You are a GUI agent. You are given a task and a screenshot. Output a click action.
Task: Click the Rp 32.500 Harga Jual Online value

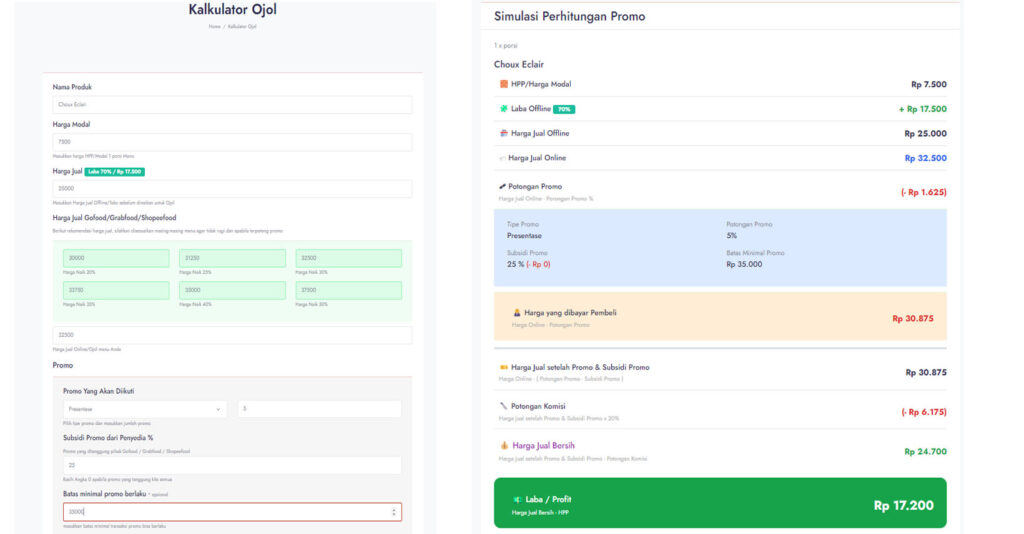point(925,158)
